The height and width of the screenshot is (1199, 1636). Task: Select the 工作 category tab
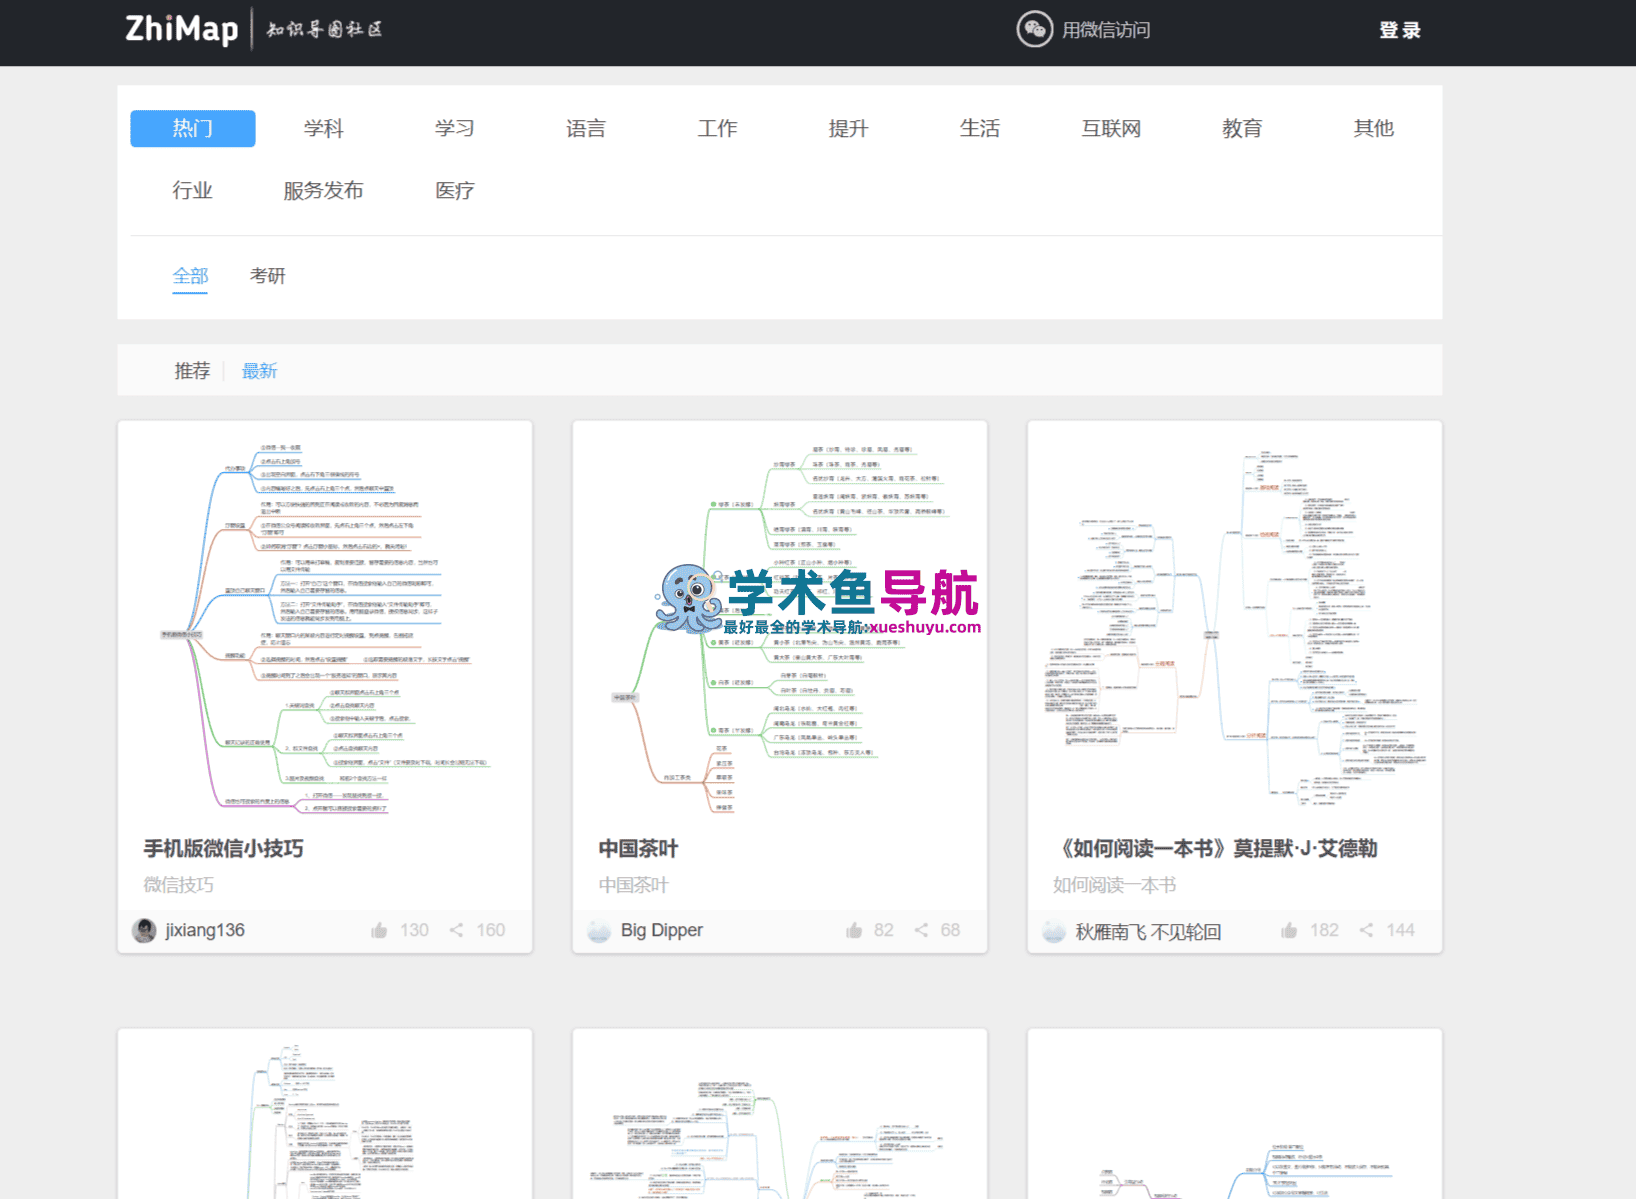coord(717,128)
